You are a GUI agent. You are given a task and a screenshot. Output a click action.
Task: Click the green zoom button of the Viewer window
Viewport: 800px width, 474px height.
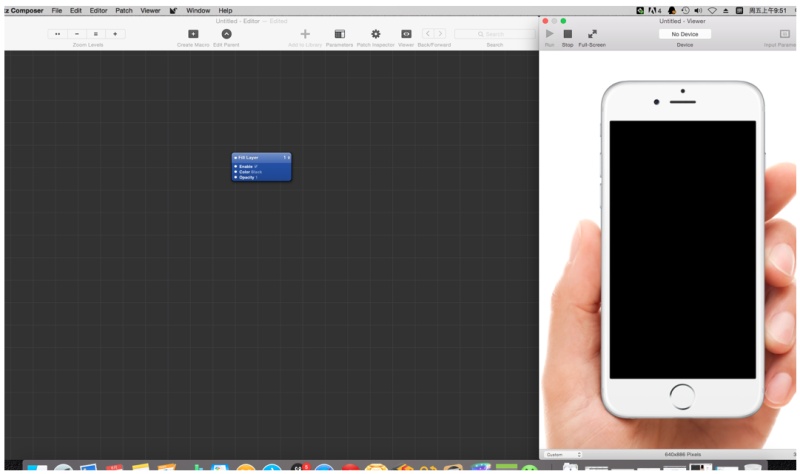[563, 21]
